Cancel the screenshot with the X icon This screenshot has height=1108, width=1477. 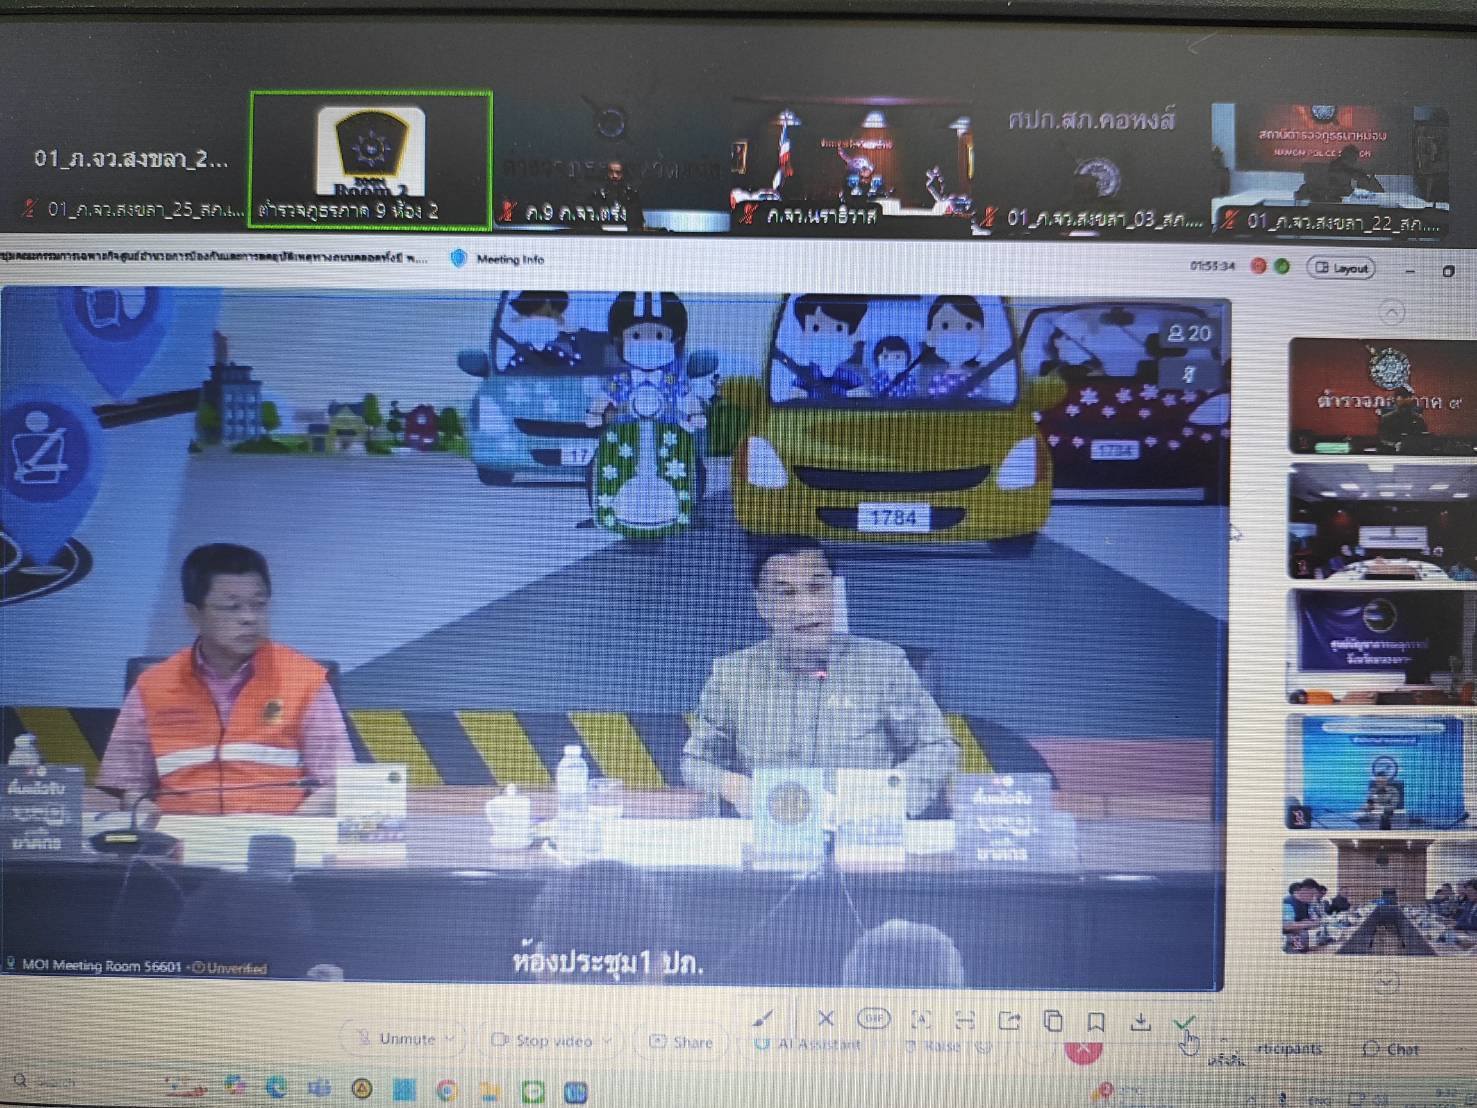coord(825,1018)
